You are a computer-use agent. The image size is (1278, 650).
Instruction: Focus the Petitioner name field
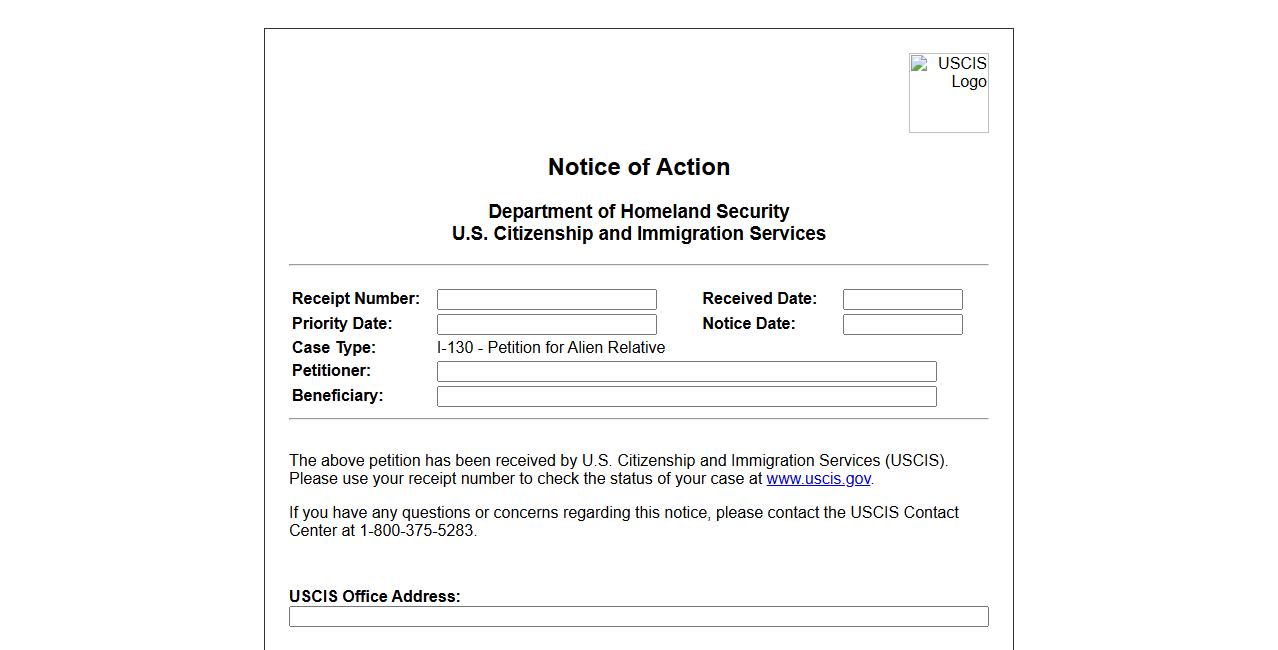pos(686,371)
